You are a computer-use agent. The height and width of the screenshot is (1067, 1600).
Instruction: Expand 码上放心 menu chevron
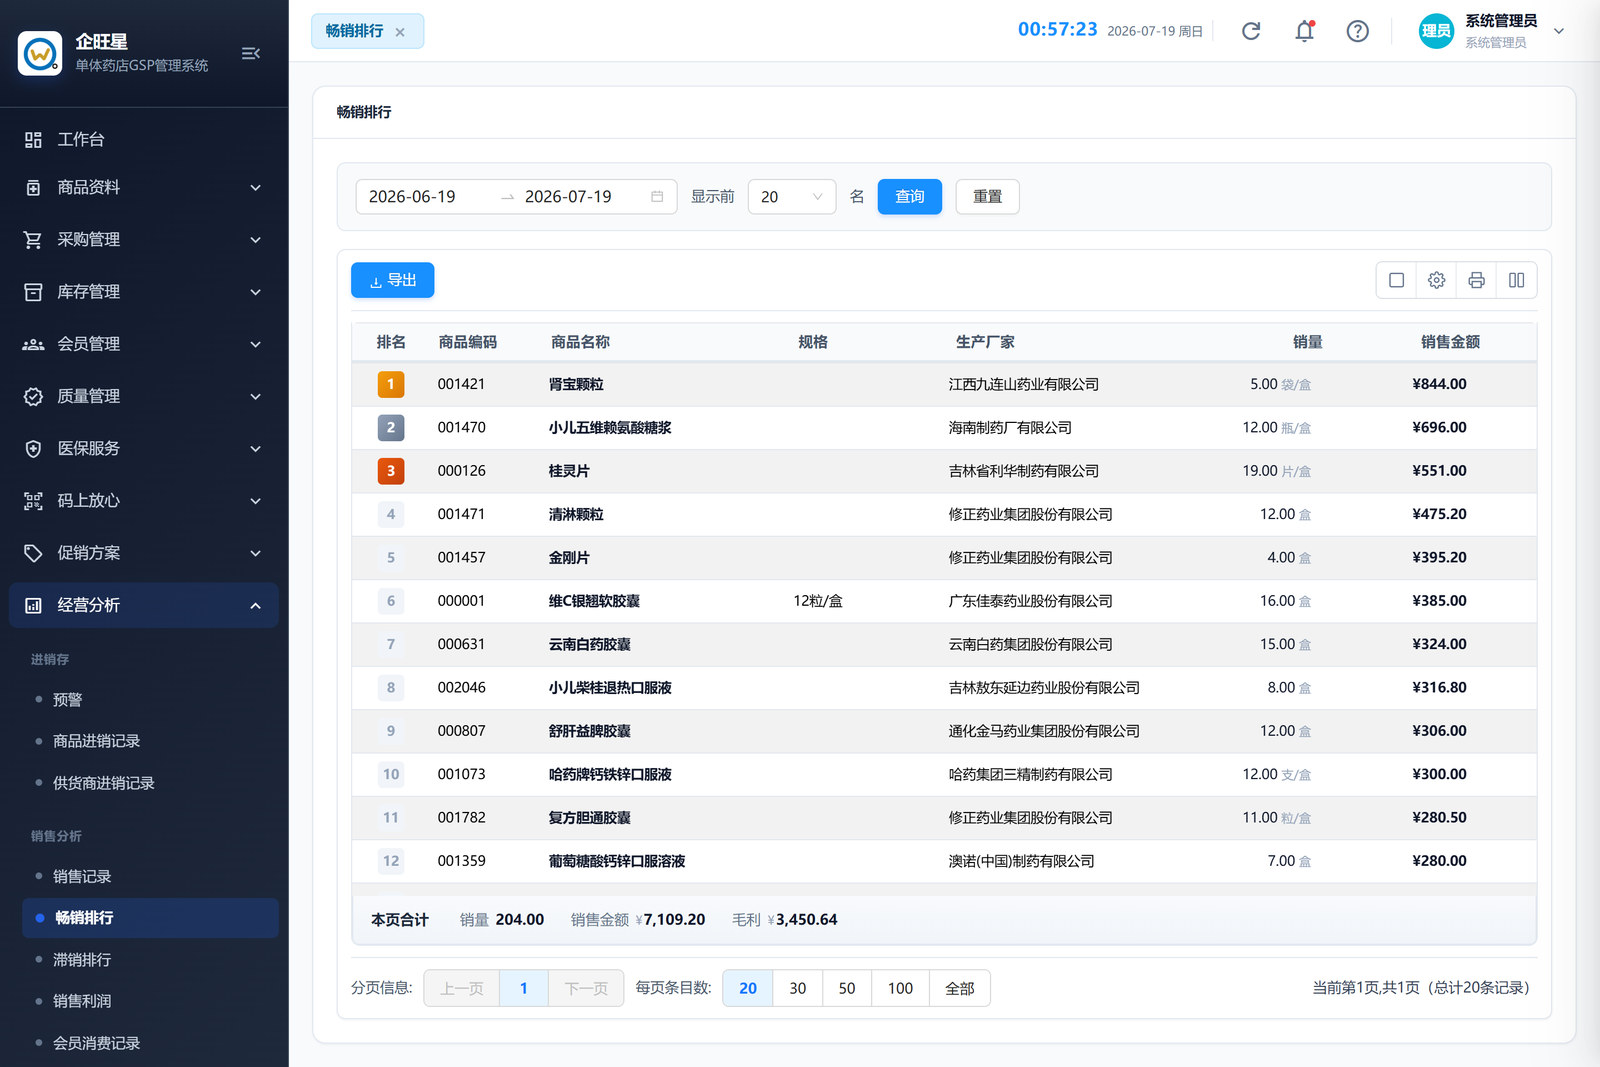pos(255,500)
